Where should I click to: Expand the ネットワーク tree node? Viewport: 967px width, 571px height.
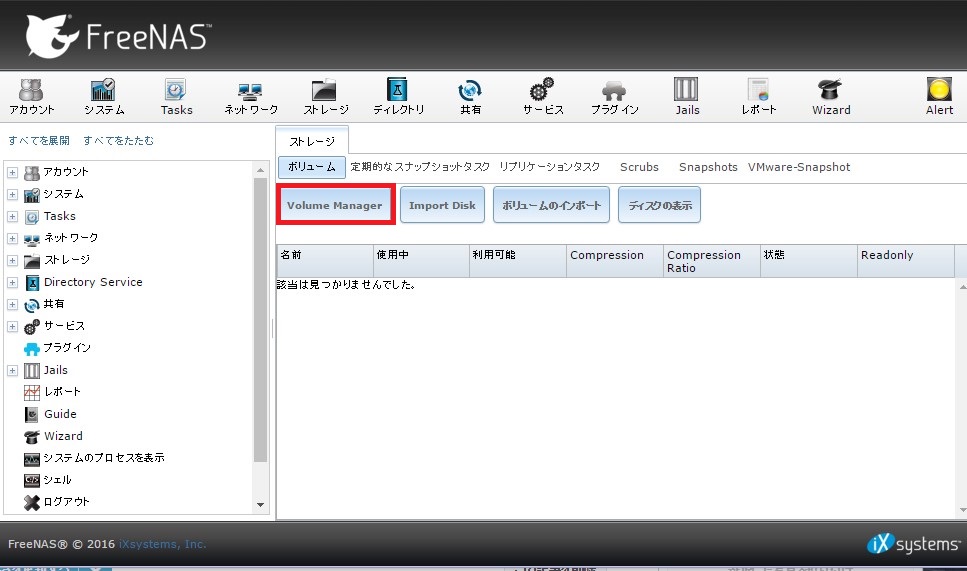[12, 239]
